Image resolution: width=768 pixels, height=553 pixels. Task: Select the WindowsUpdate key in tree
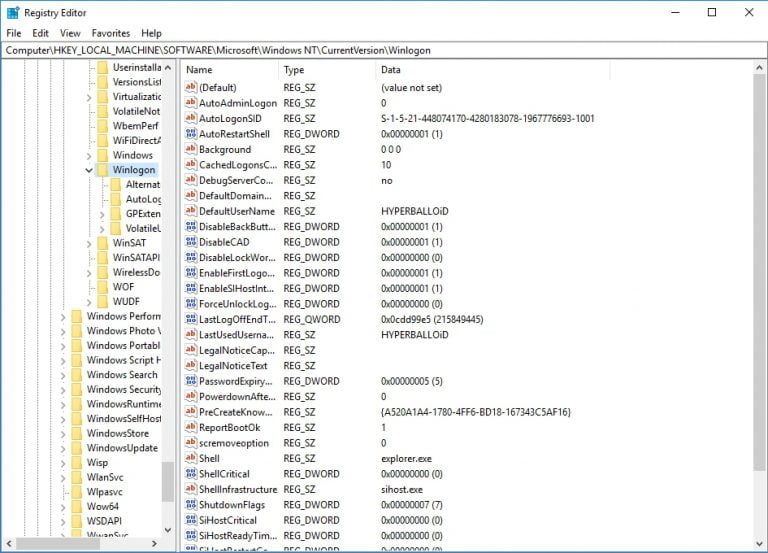pos(122,448)
